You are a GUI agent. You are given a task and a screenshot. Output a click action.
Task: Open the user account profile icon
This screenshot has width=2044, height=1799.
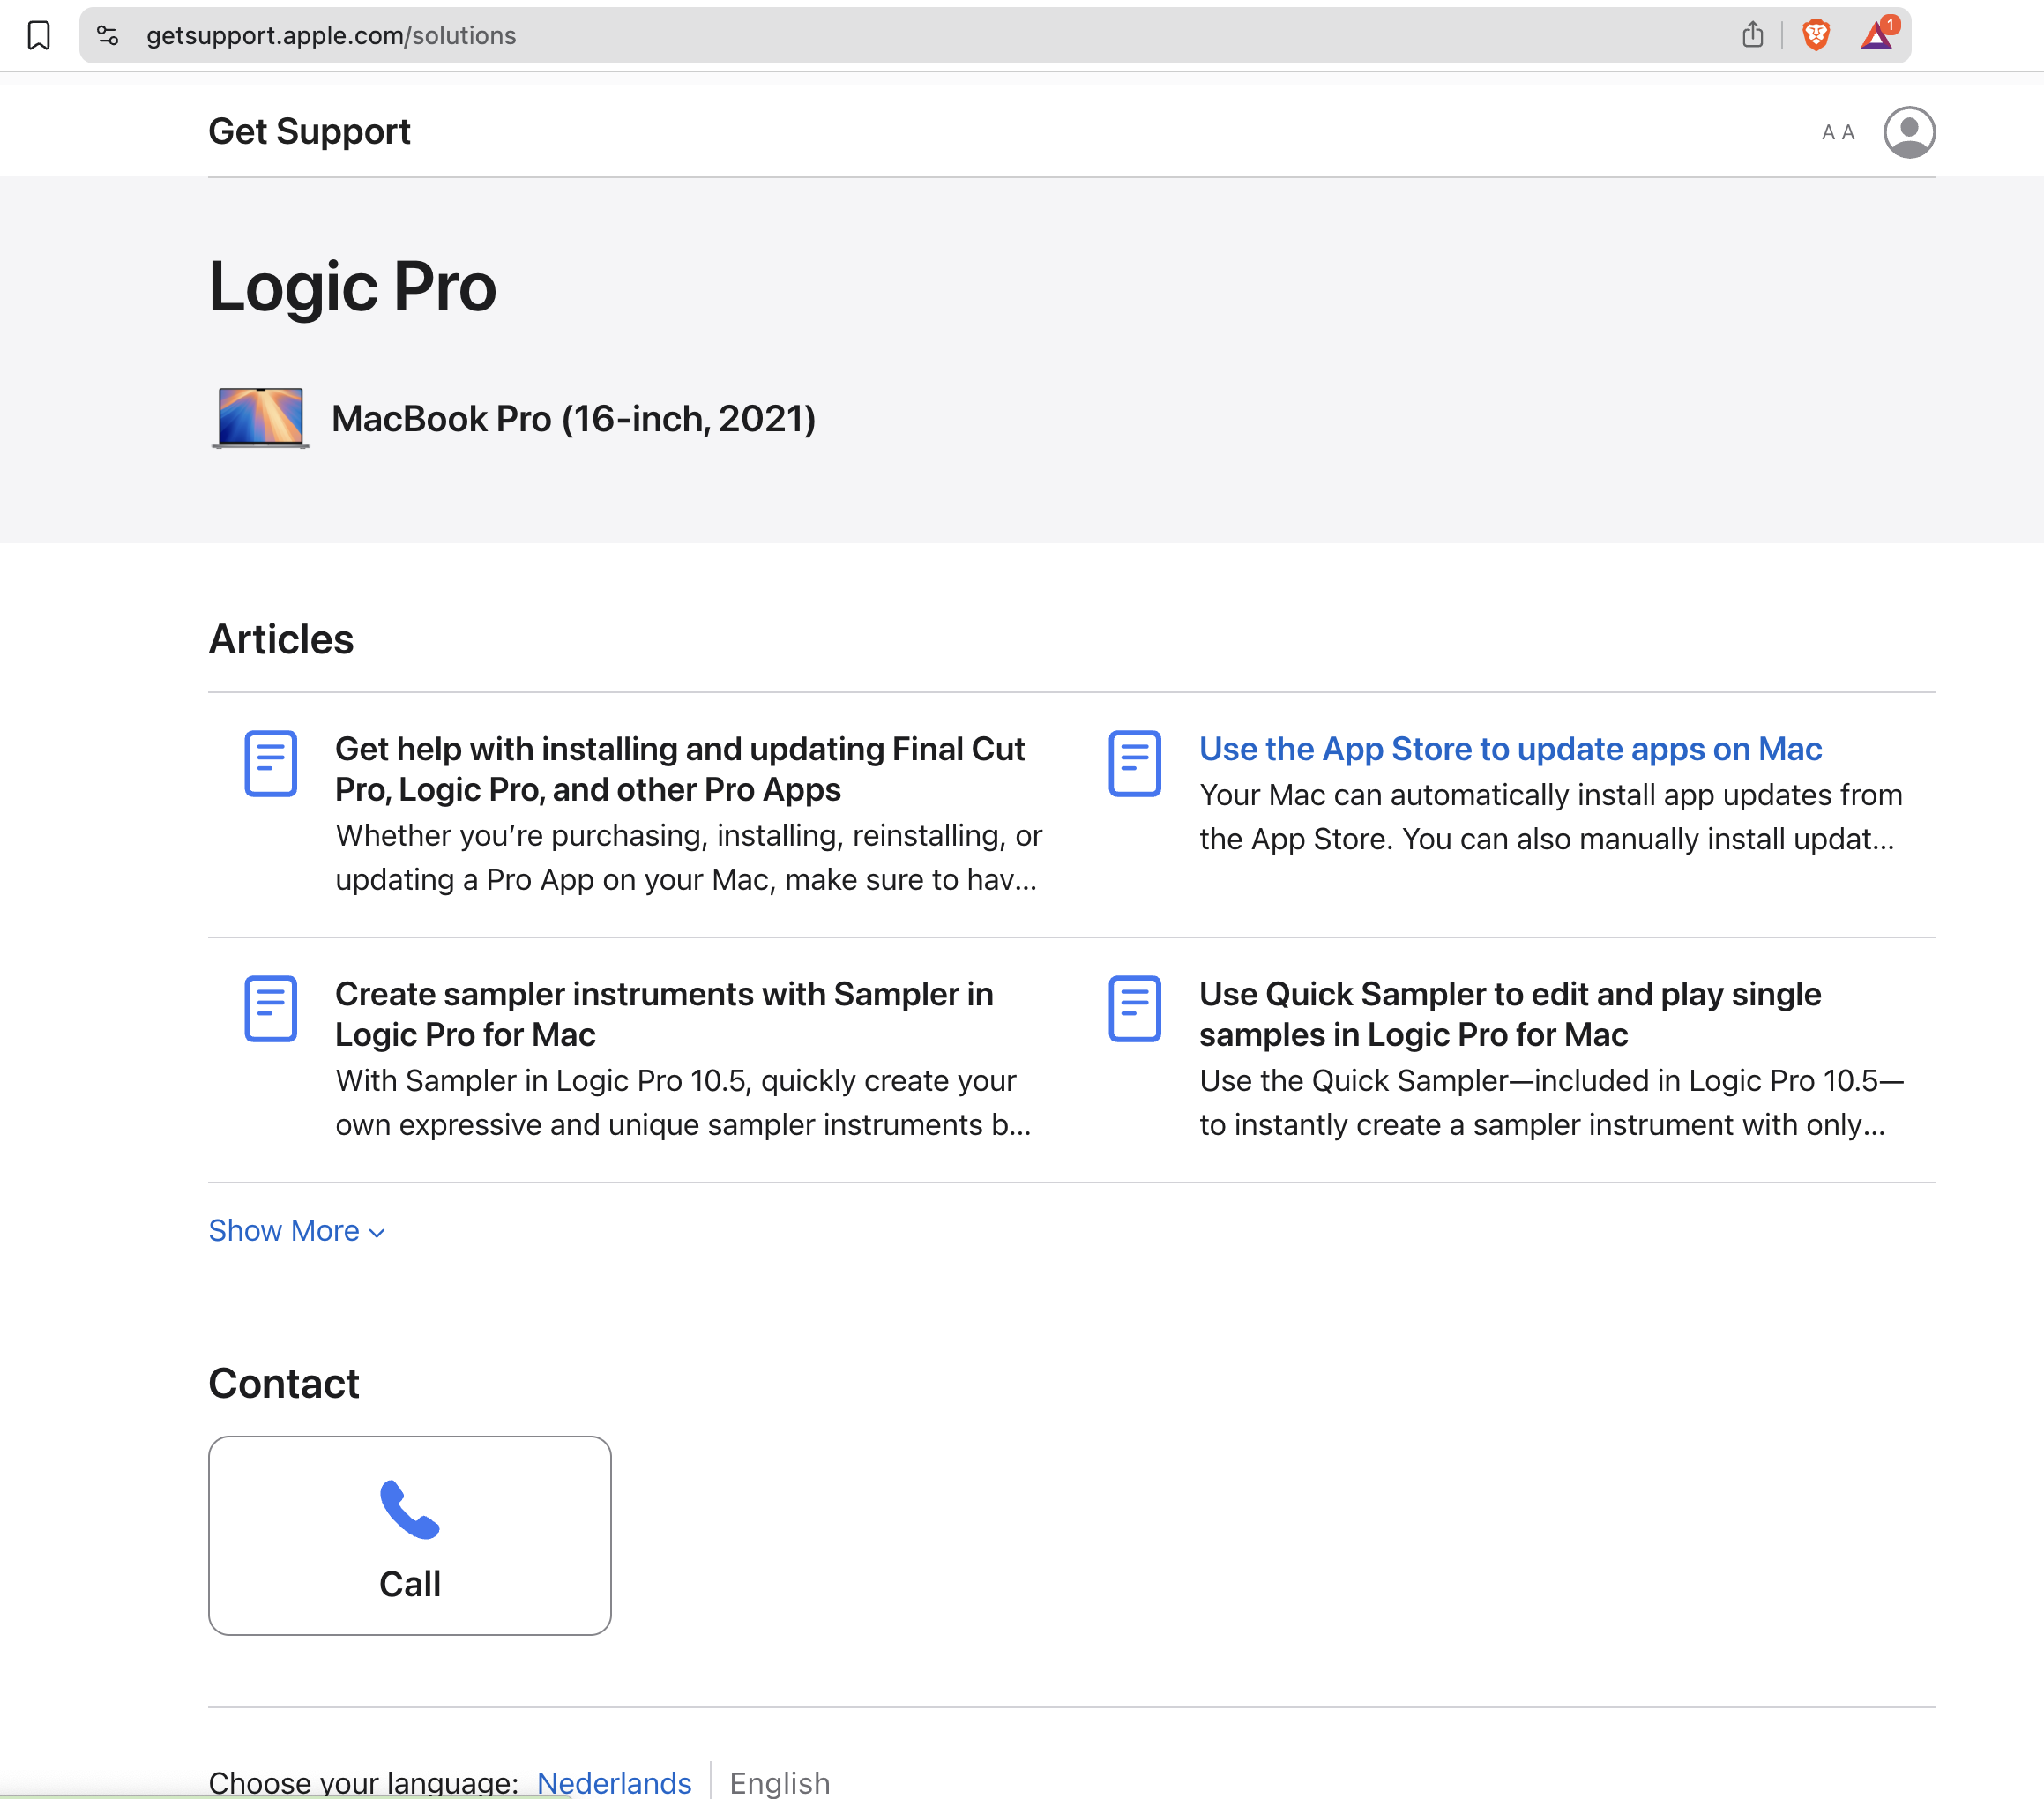point(1909,132)
